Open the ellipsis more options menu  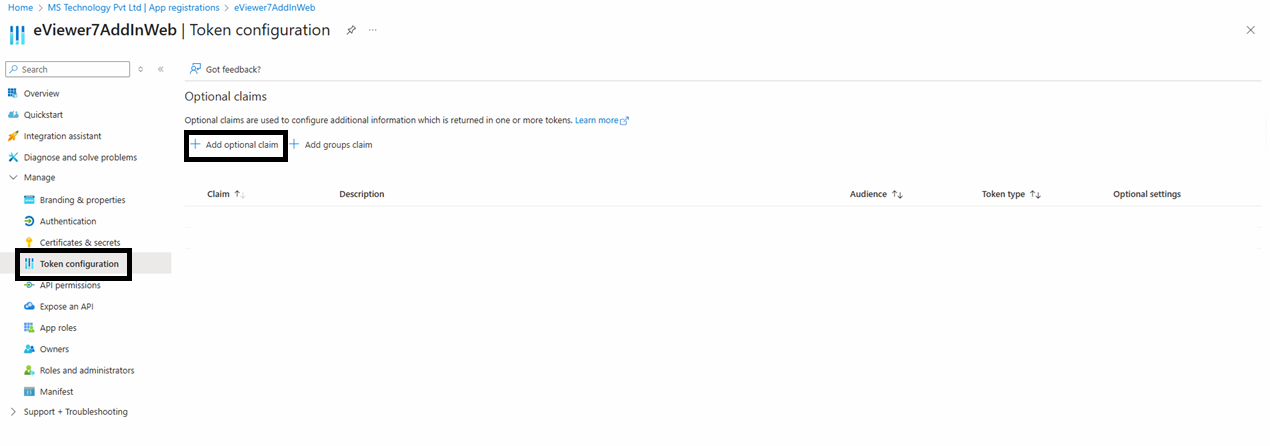pos(373,30)
